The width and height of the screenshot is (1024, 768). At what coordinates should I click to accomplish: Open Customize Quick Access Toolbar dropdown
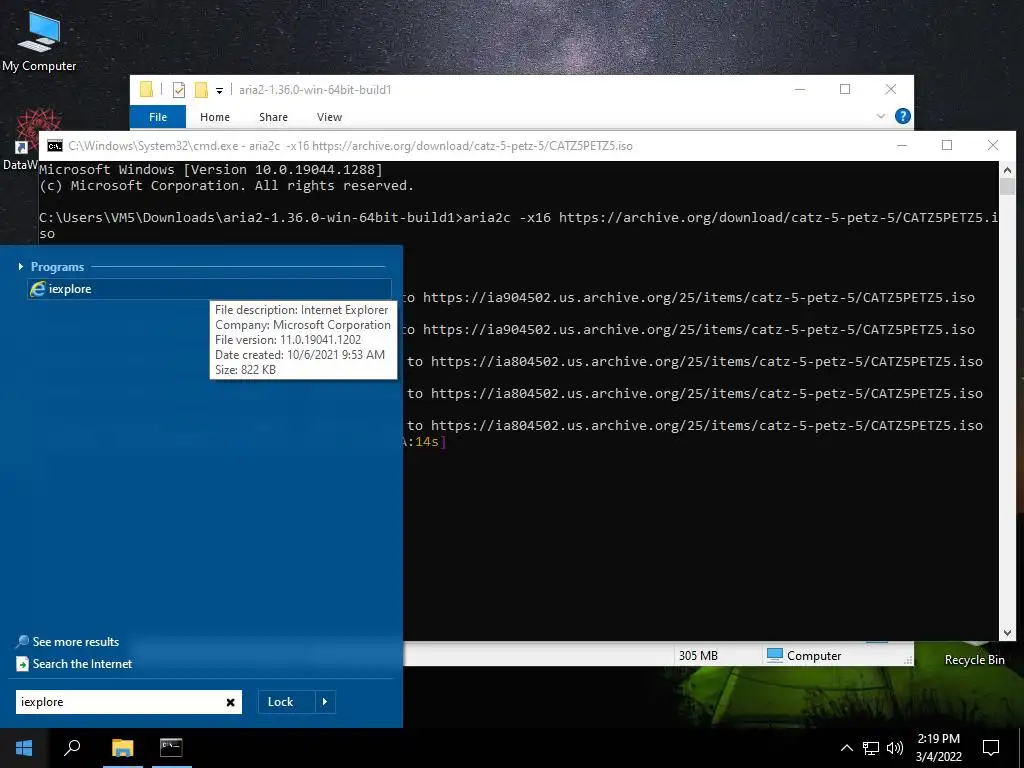(219, 91)
